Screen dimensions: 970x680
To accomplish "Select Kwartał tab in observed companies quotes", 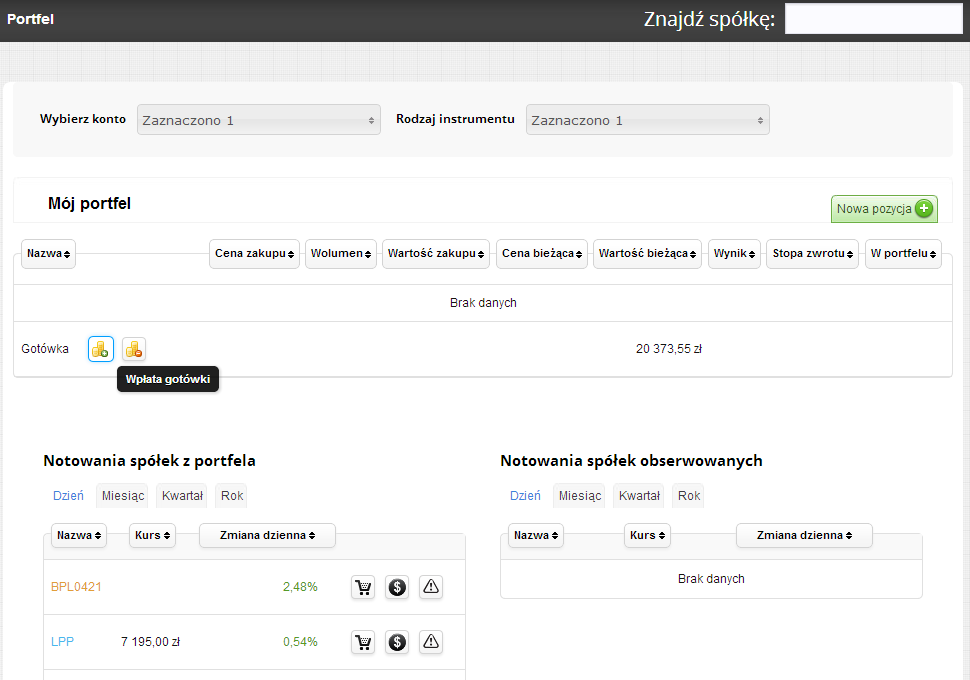I will coord(639,496).
